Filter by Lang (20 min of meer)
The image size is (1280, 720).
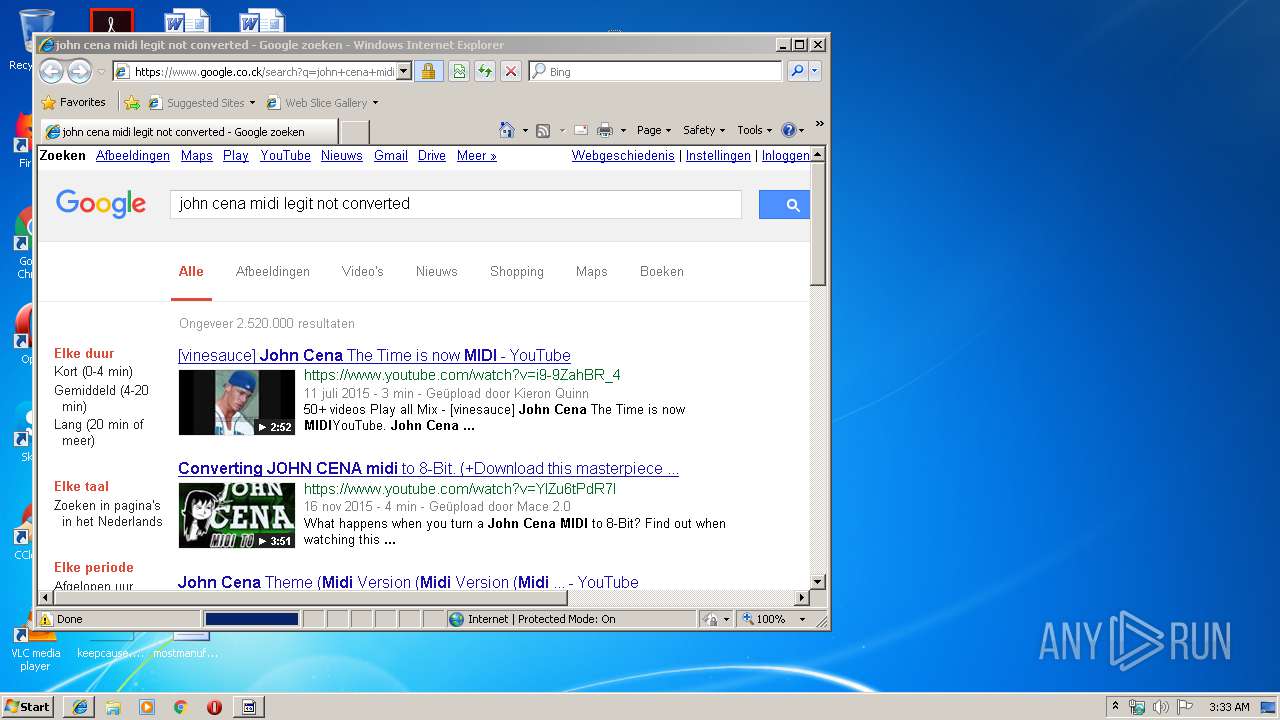[99, 432]
